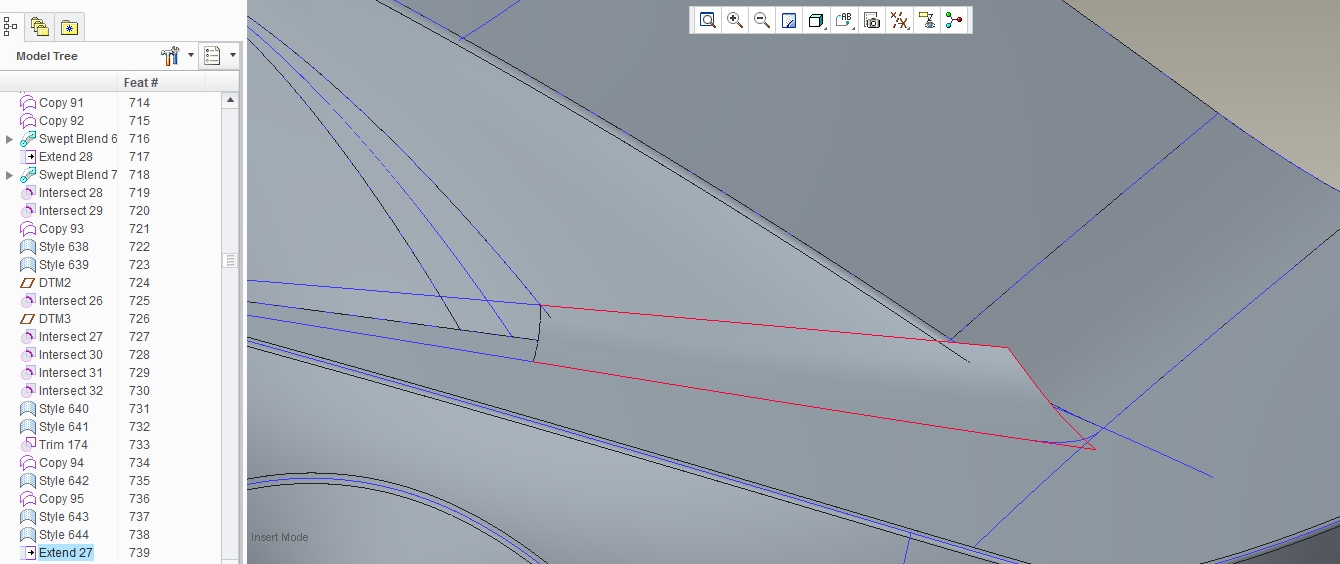Viewport: 1340px width, 564px height.
Task: Select Swept Blend 7 in the tree
Action: pyautogui.click(x=78, y=175)
